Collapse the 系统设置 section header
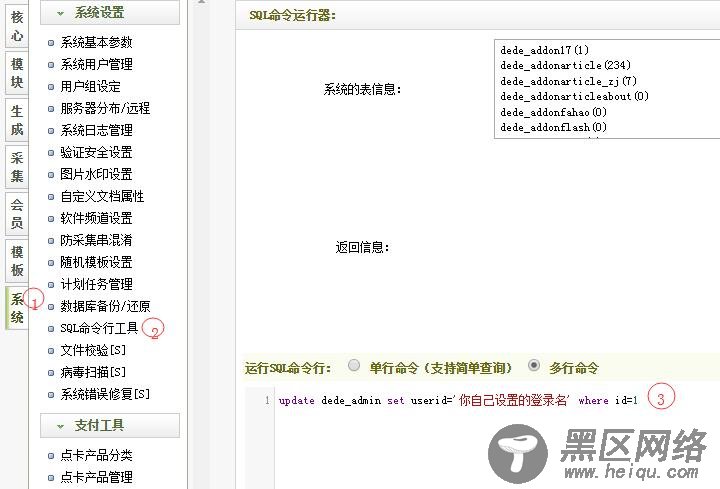 point(110,12)
